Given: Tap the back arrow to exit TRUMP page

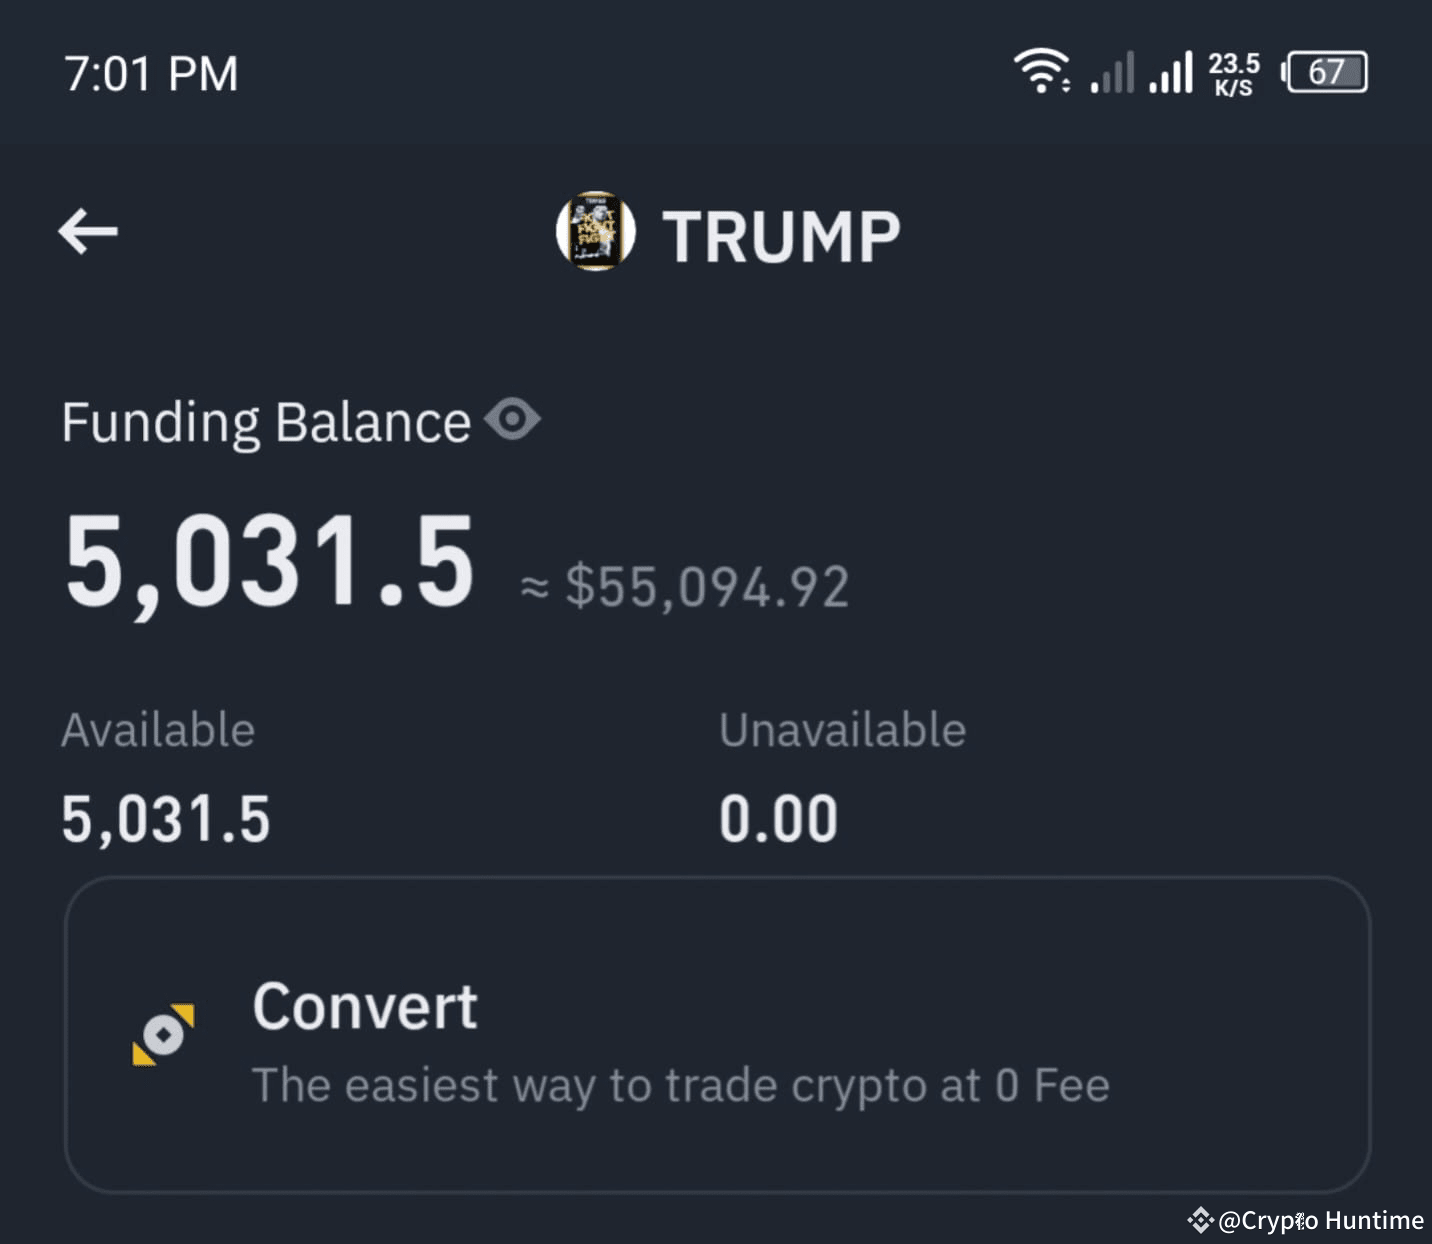Looking at the screenshot, I should pos(88,231).
